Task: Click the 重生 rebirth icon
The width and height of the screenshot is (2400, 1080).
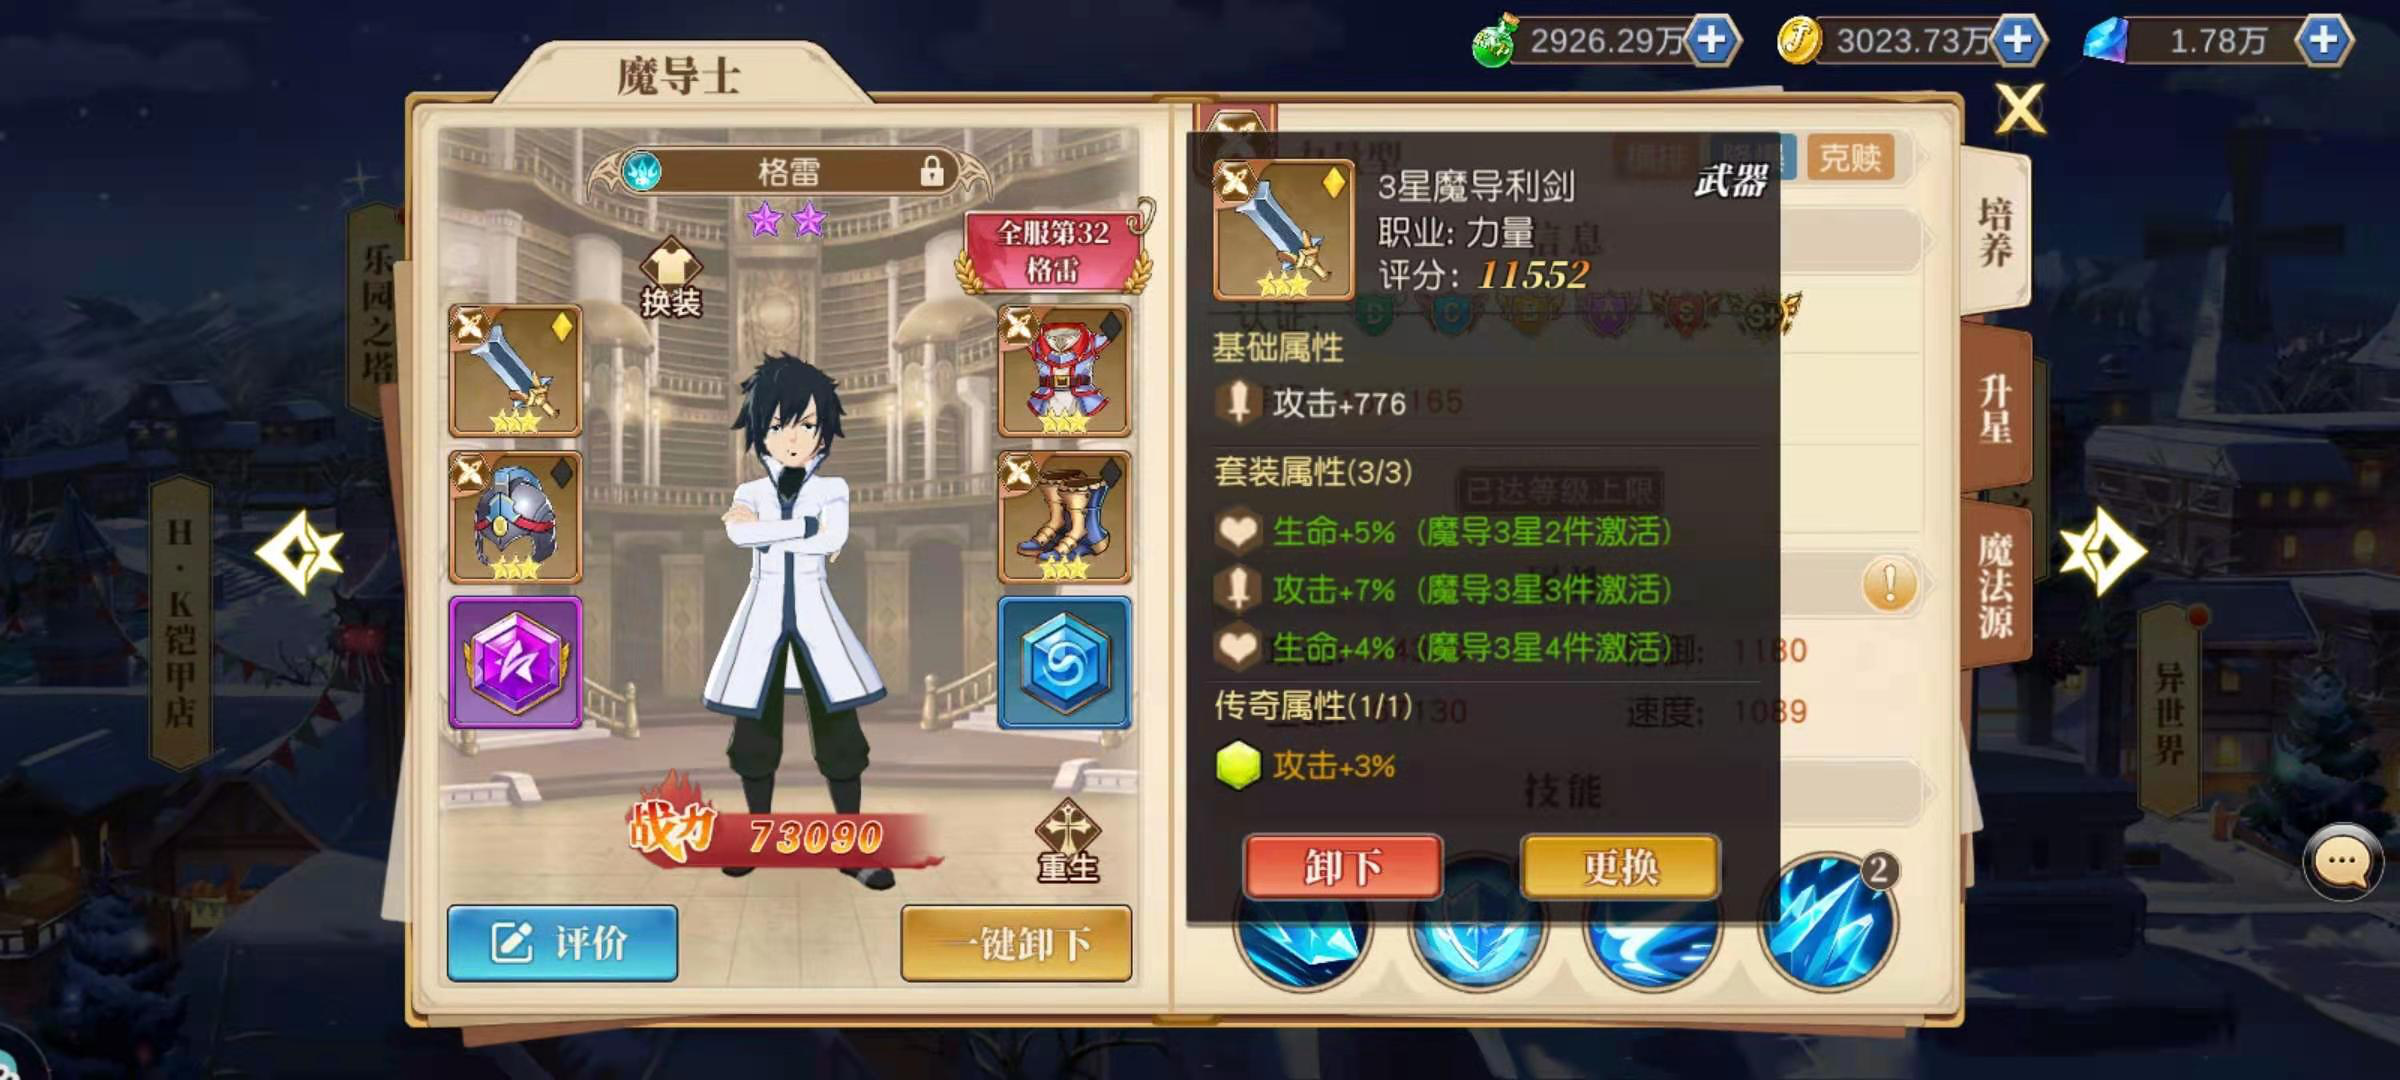Action: point(1067,842)
